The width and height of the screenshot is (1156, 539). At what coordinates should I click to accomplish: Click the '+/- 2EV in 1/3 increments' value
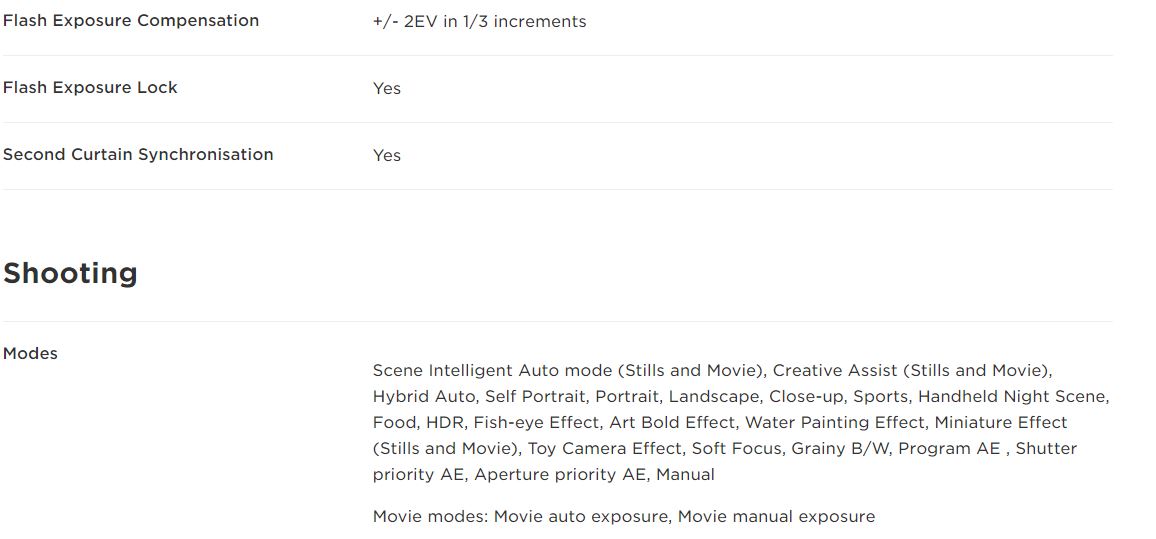(479, 21)
